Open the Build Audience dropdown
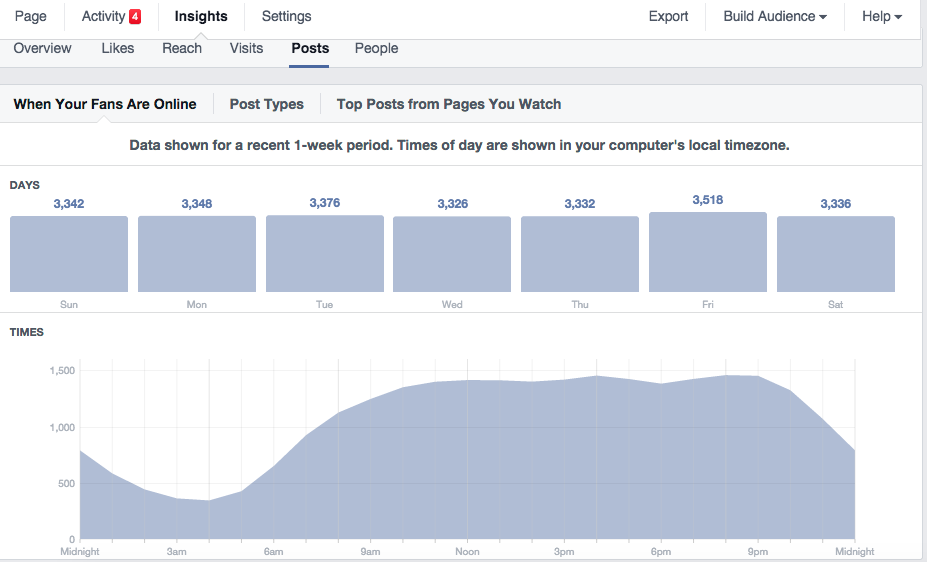Image resolution: width=927 pixels, height=562 pixels. pos(775,16)
